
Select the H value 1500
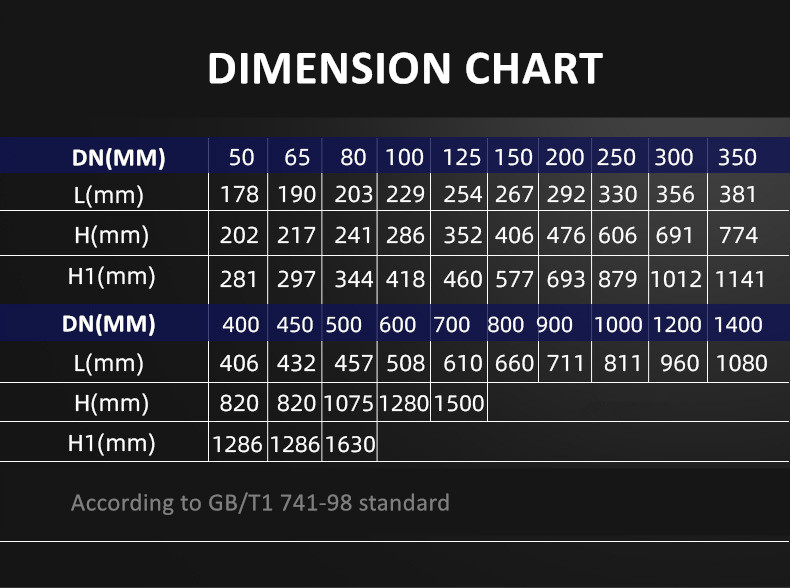(x=458, y=404)
